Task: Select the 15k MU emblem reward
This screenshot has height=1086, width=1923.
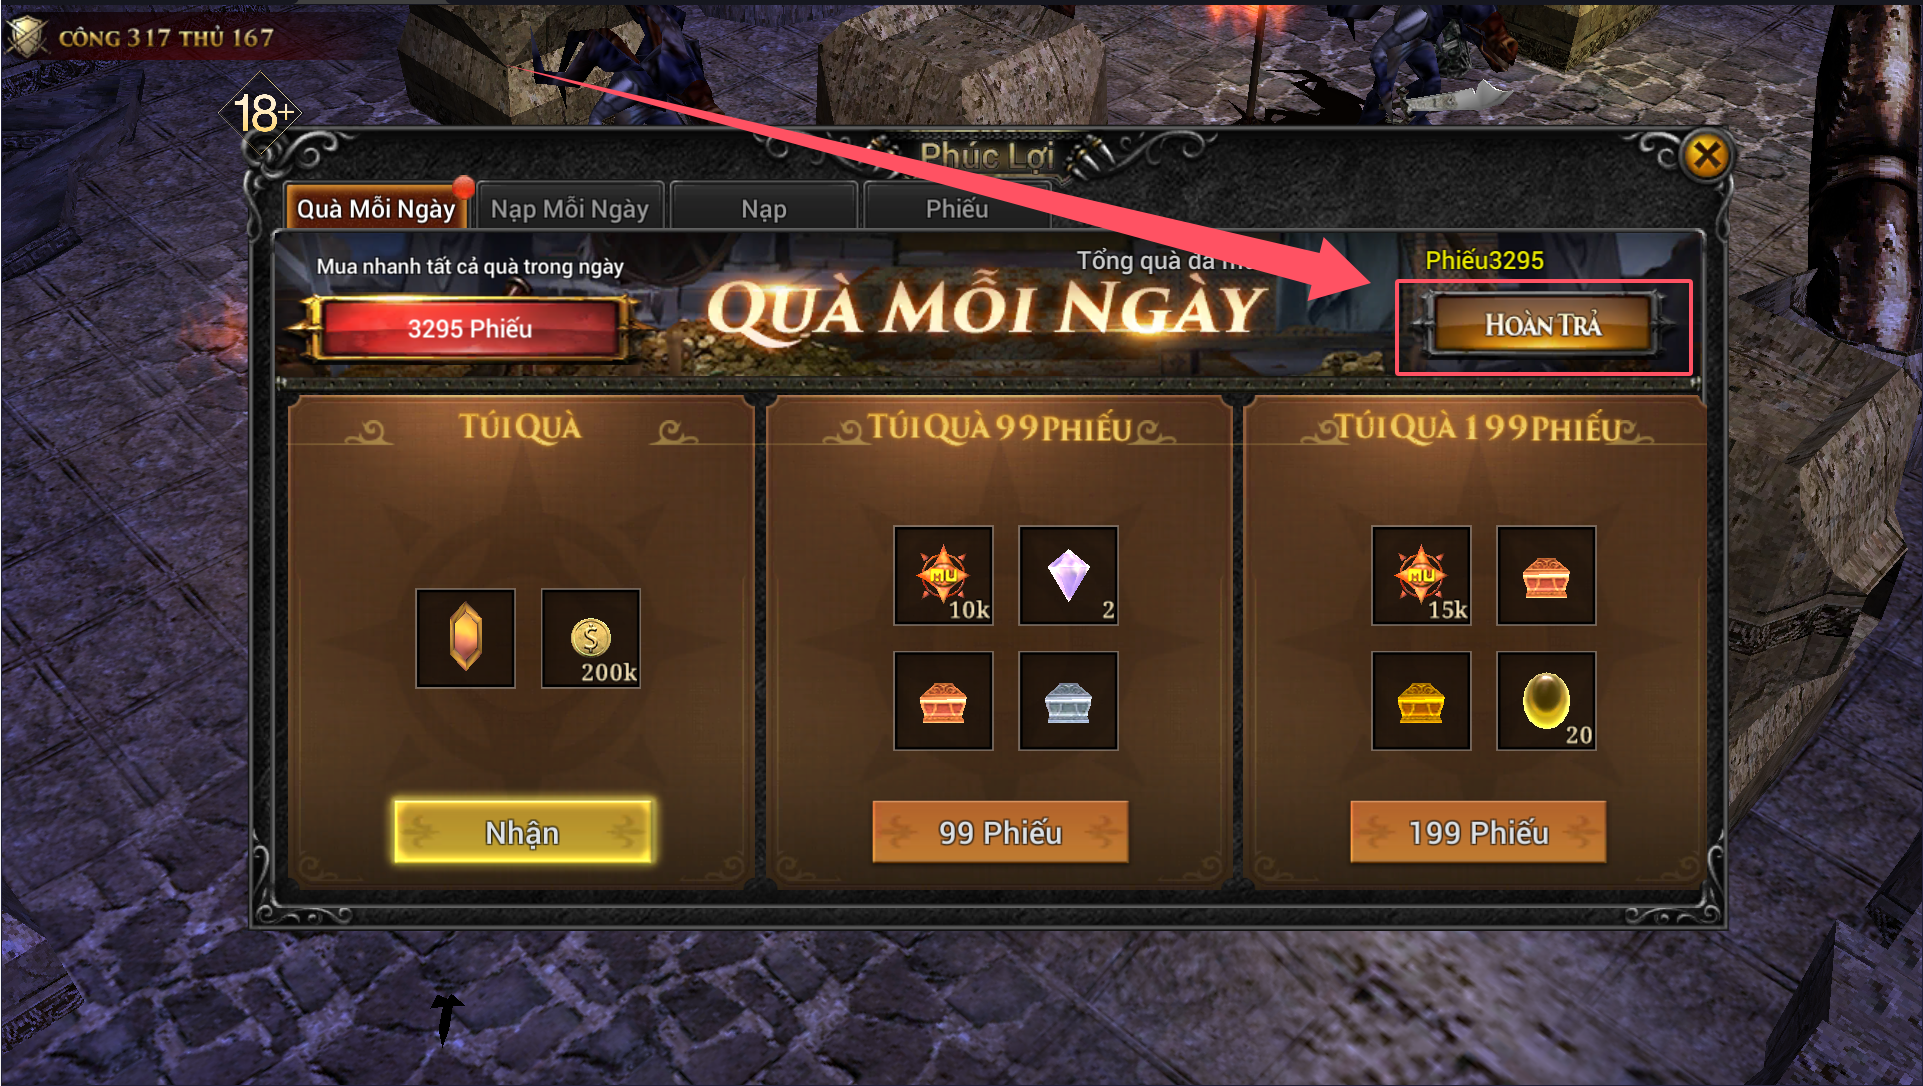Action: click(x=1421, y=575)
